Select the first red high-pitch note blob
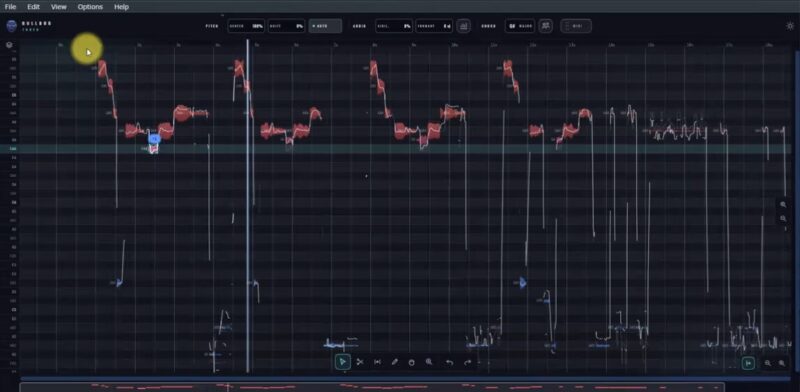The height and width of the screenshot is (392, 800). [103, 68]
